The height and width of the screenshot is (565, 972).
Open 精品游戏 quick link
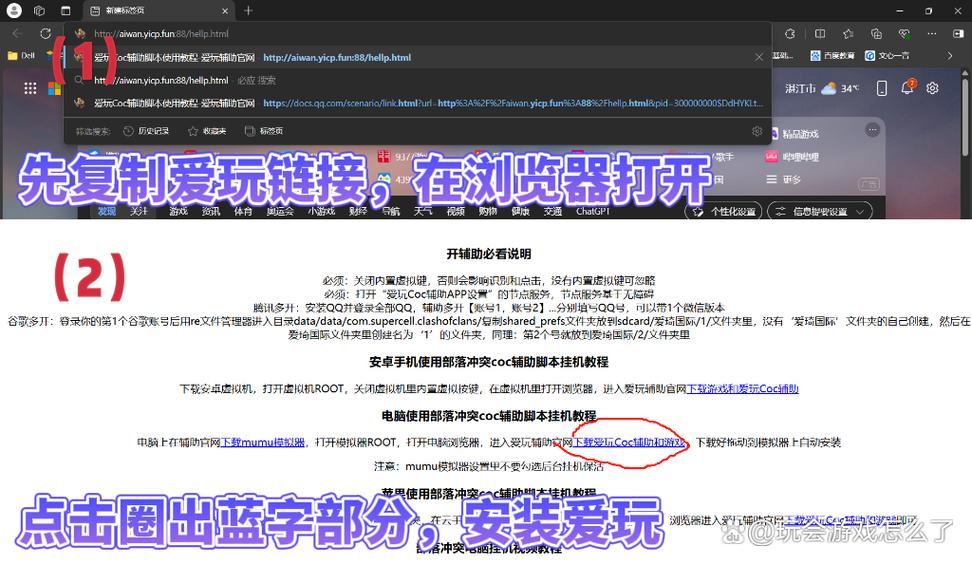click(795, 134)
